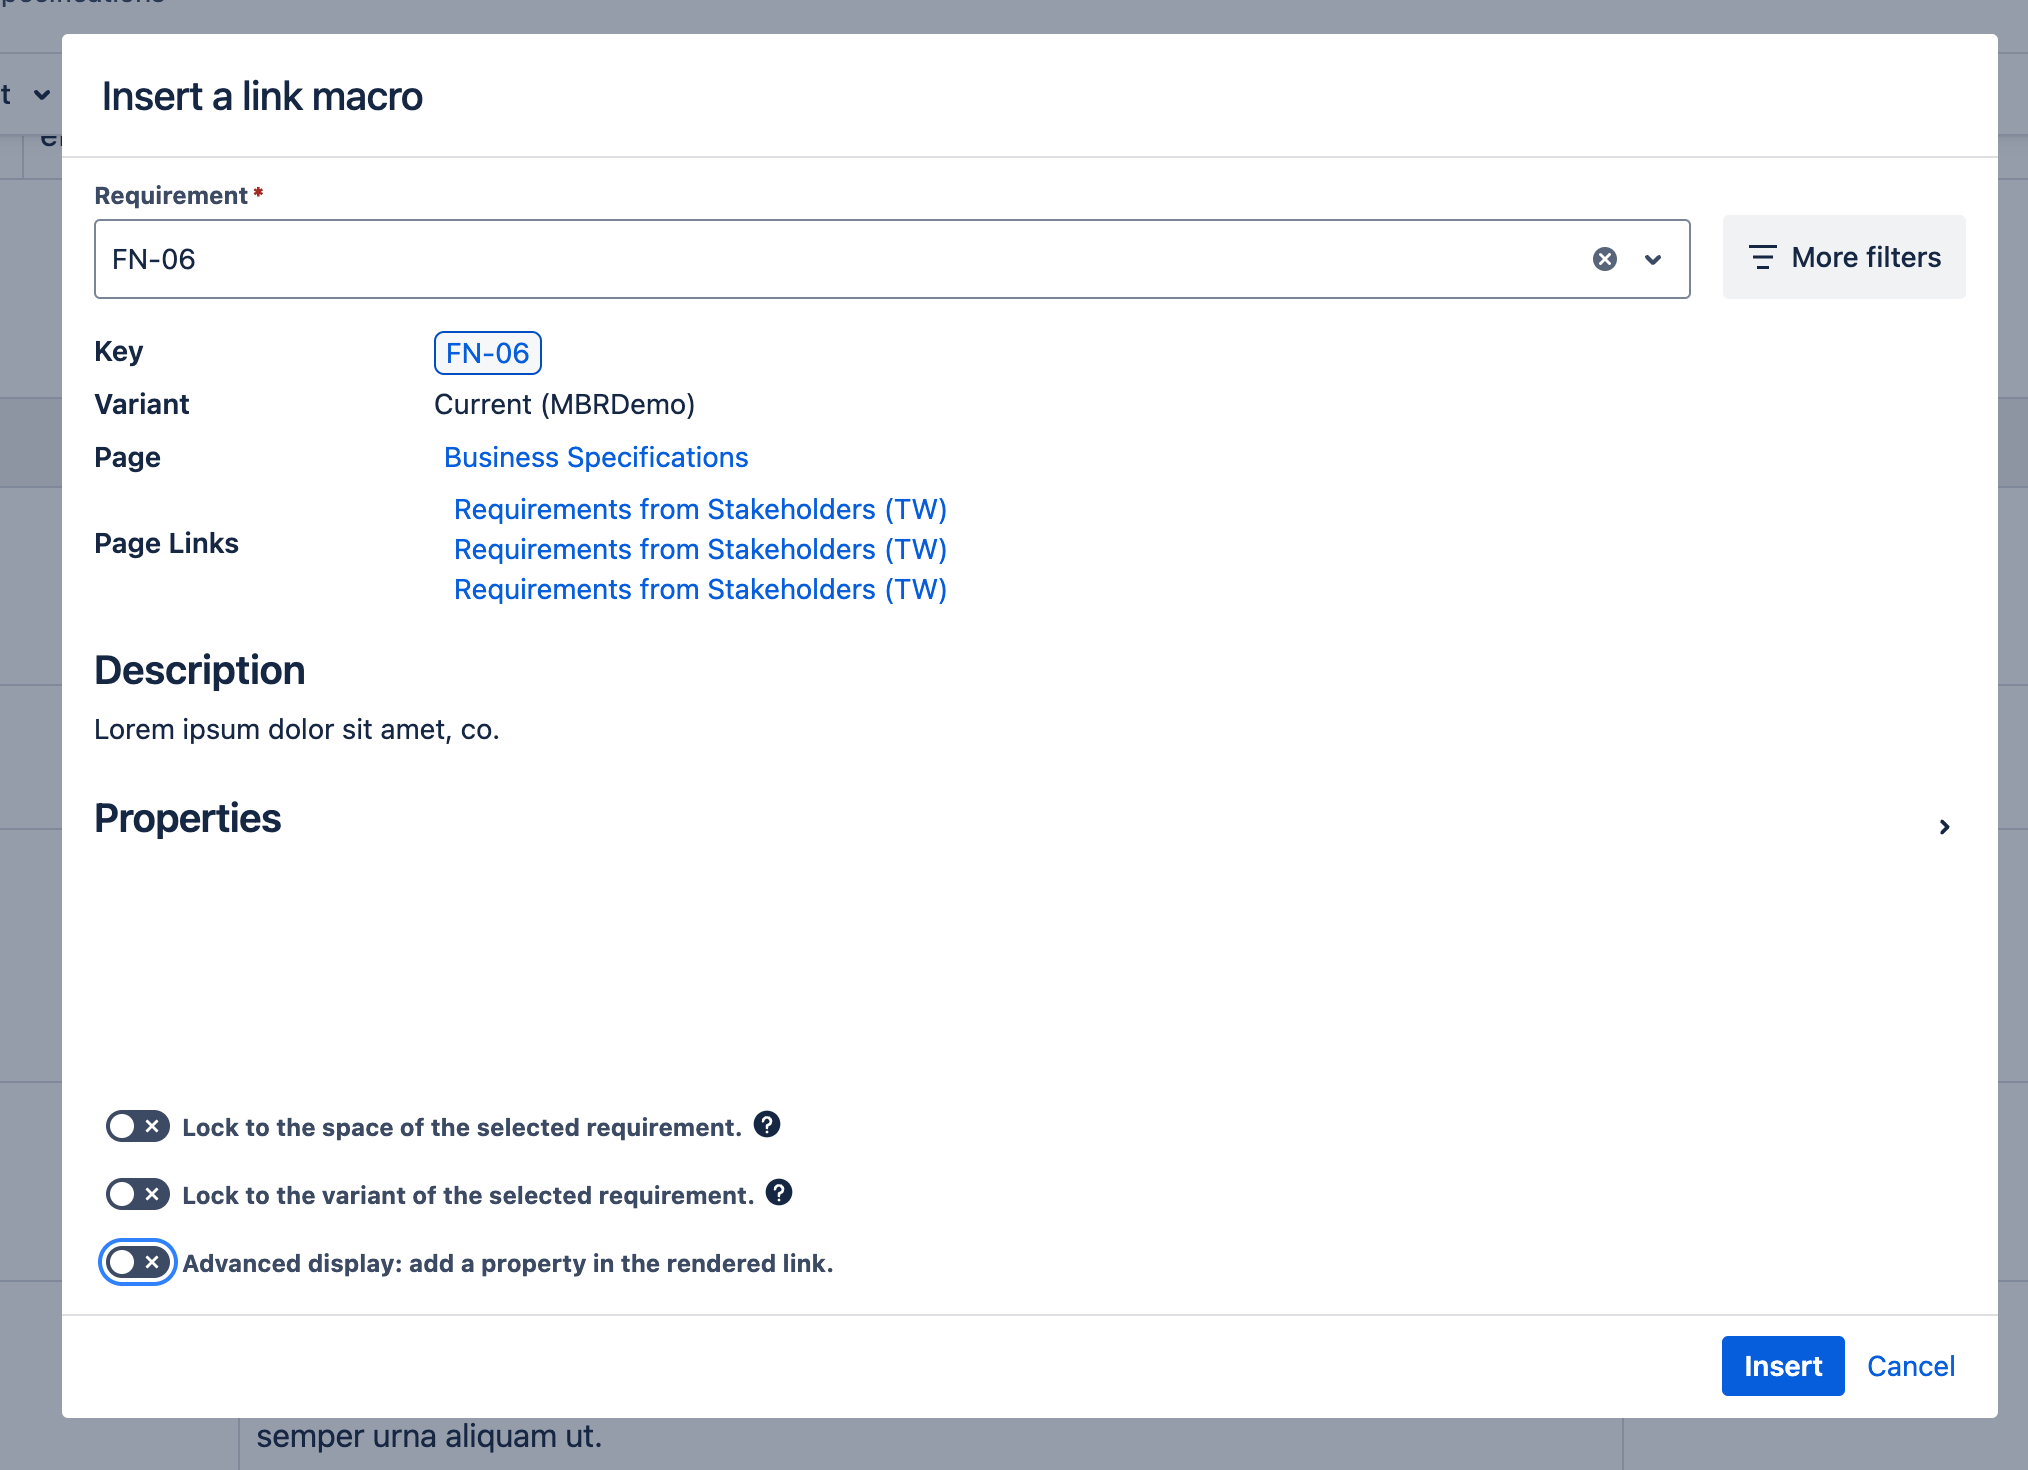Clear the FN-06 requirement search text
Image resolution: width=2028 pixels, height=1470 pixels.
[x=1605, y=259]
